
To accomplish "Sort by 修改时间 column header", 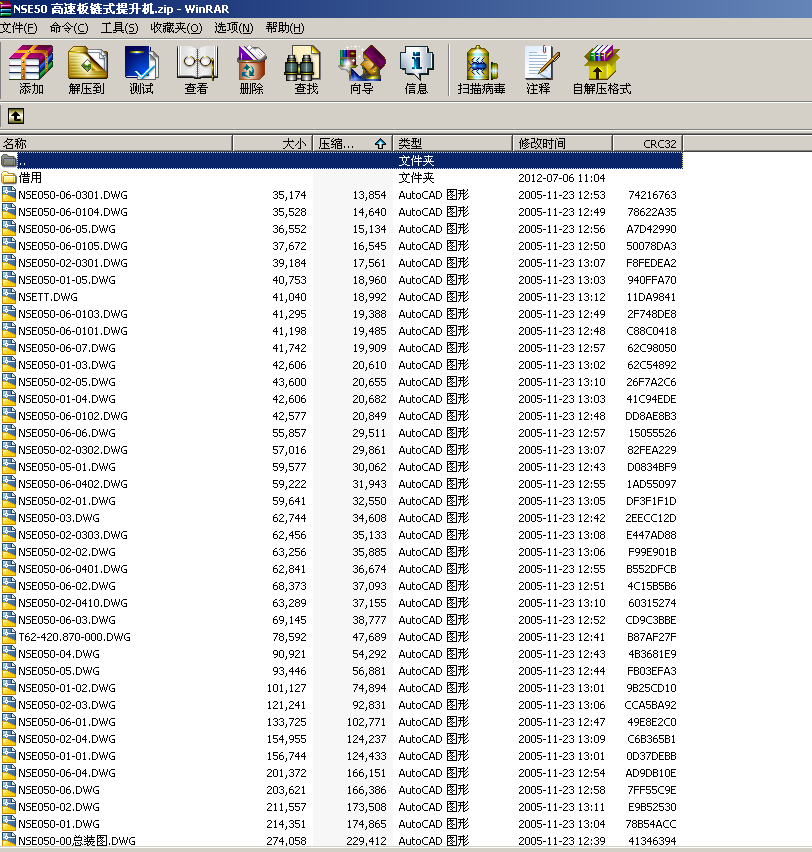I will click(x=562, y=143).
